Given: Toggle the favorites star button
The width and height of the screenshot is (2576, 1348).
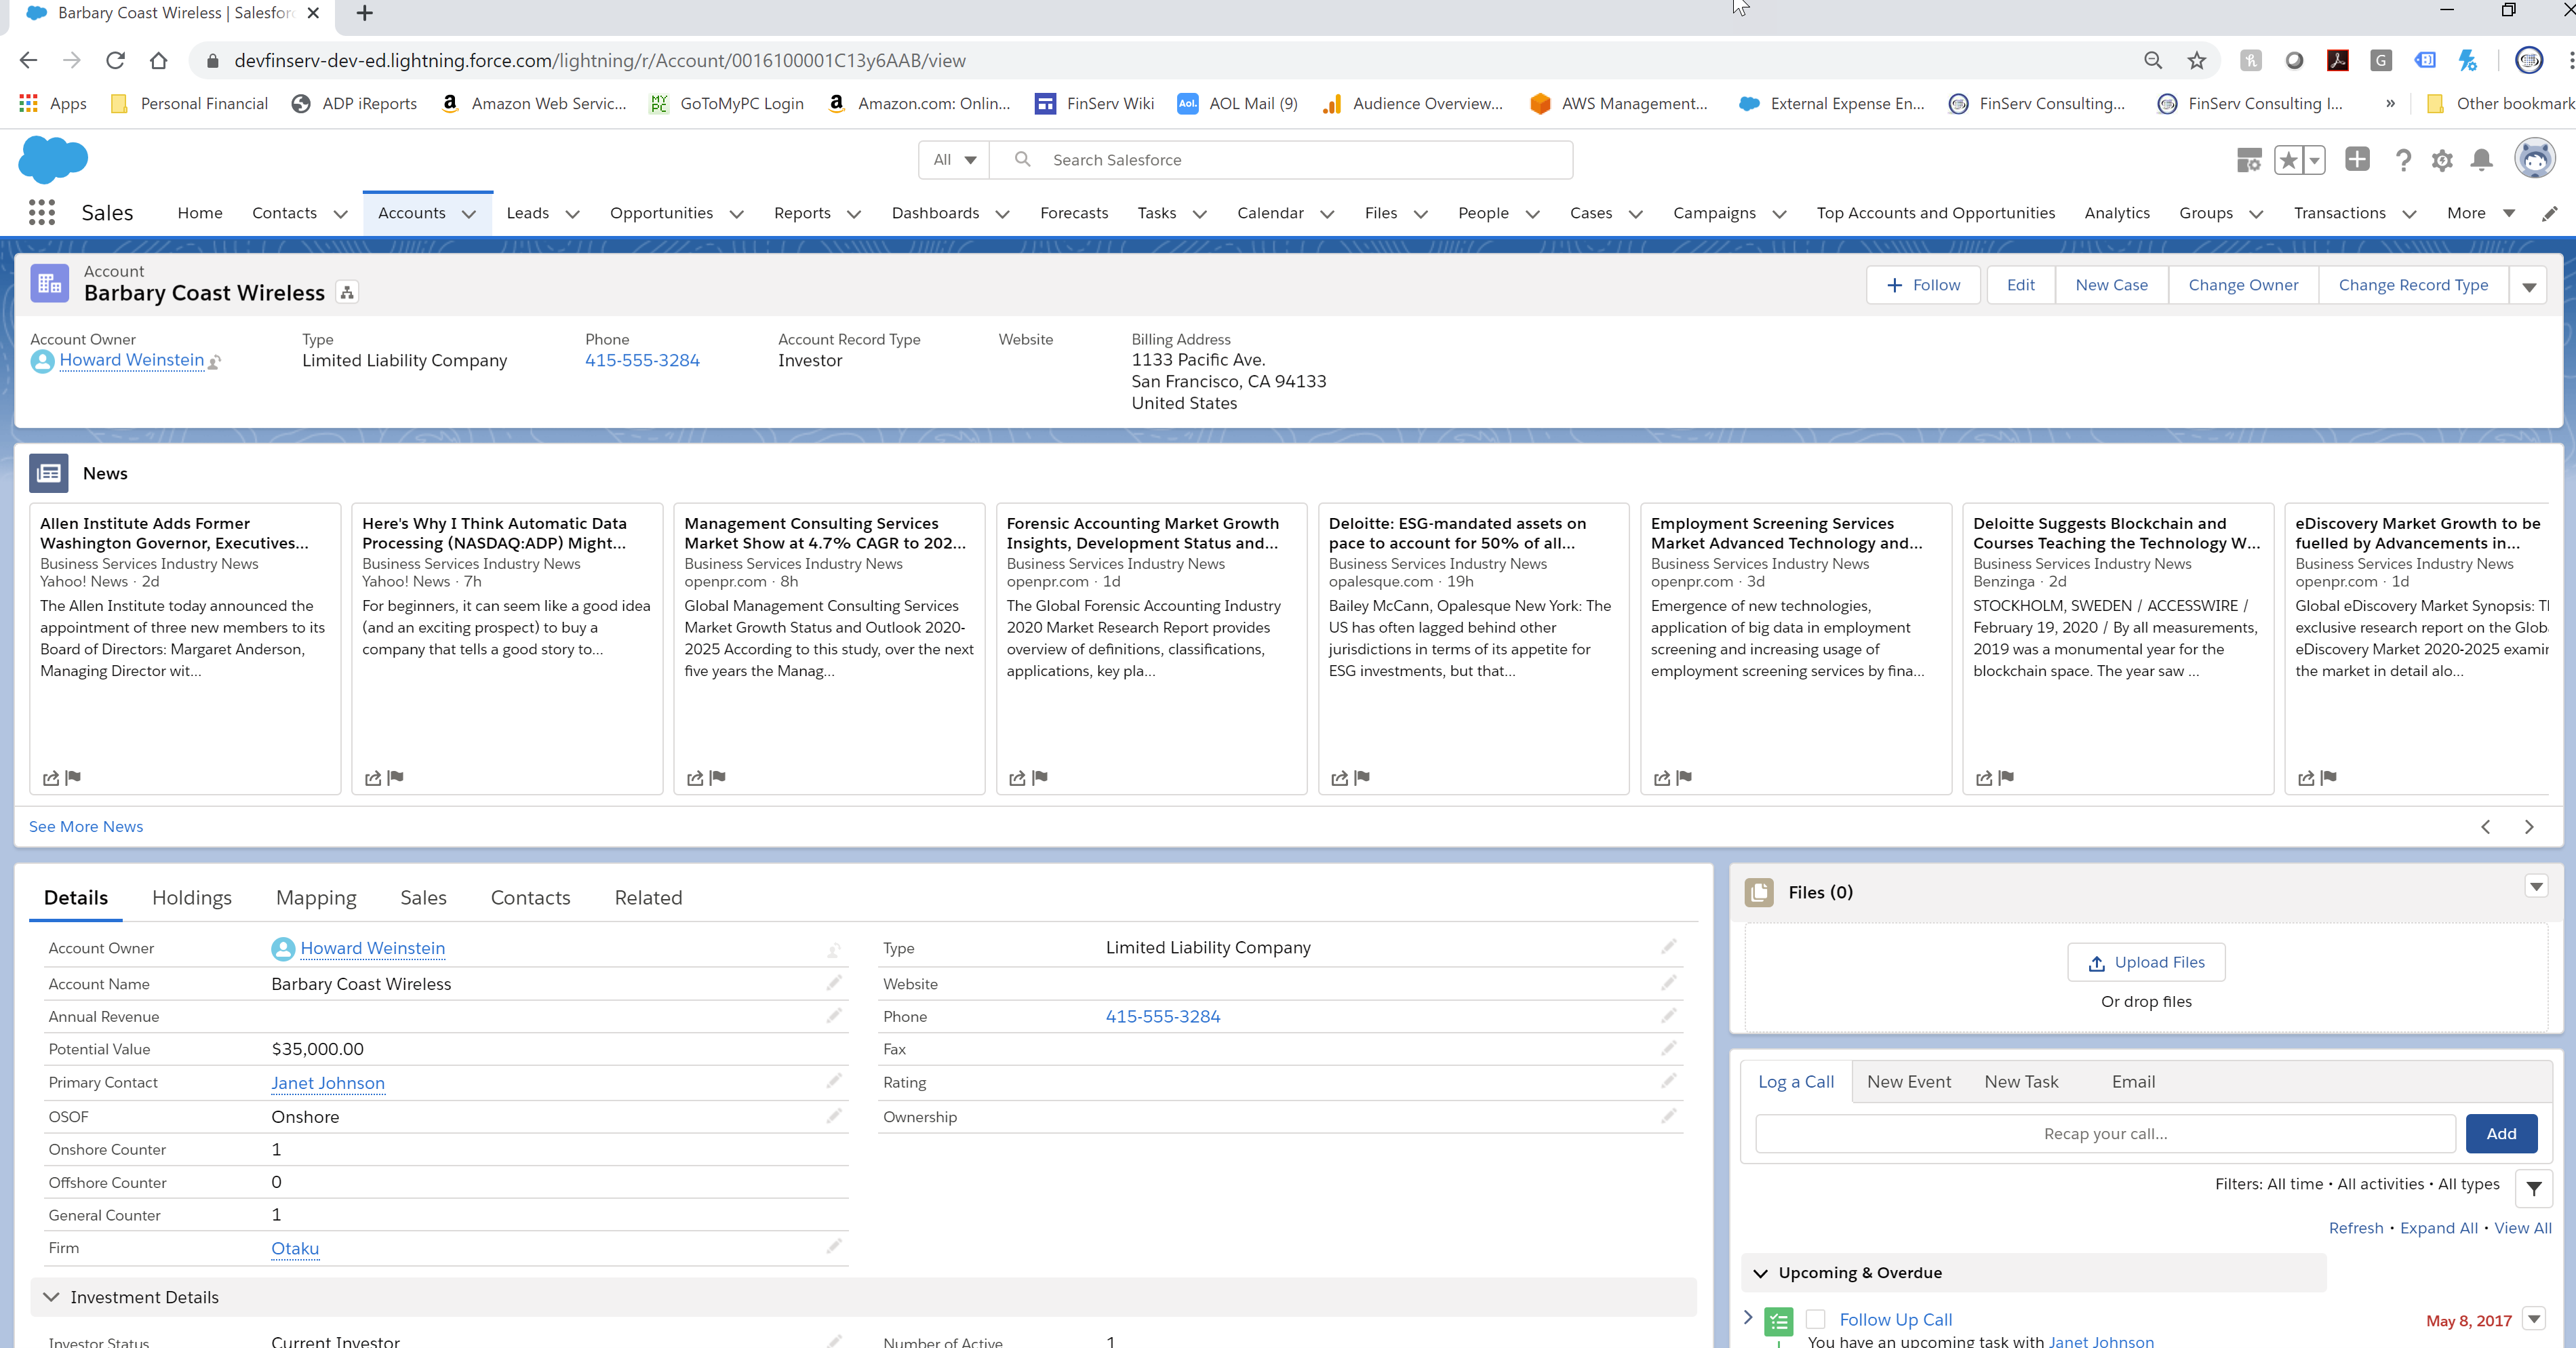Looking at the screenshot, I should [2288, 160].
